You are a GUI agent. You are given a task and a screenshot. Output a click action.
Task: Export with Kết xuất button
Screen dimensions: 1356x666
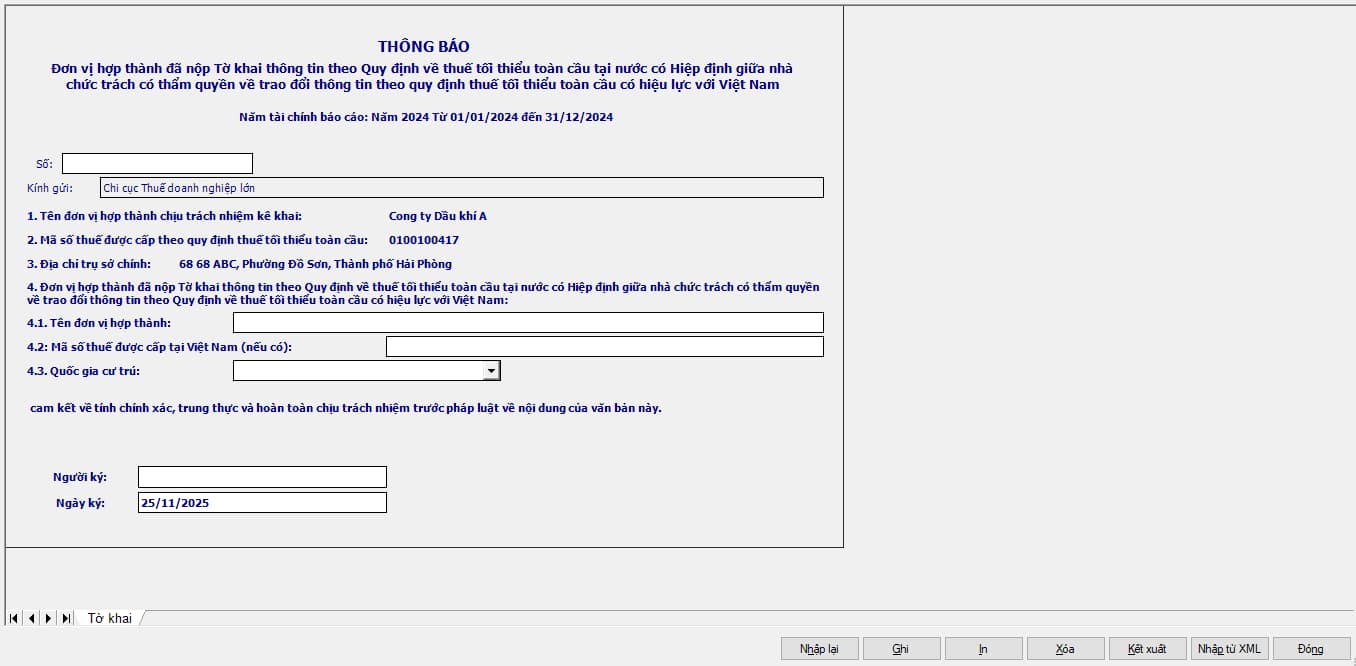pyautogui.click(x=1147, y=649)
